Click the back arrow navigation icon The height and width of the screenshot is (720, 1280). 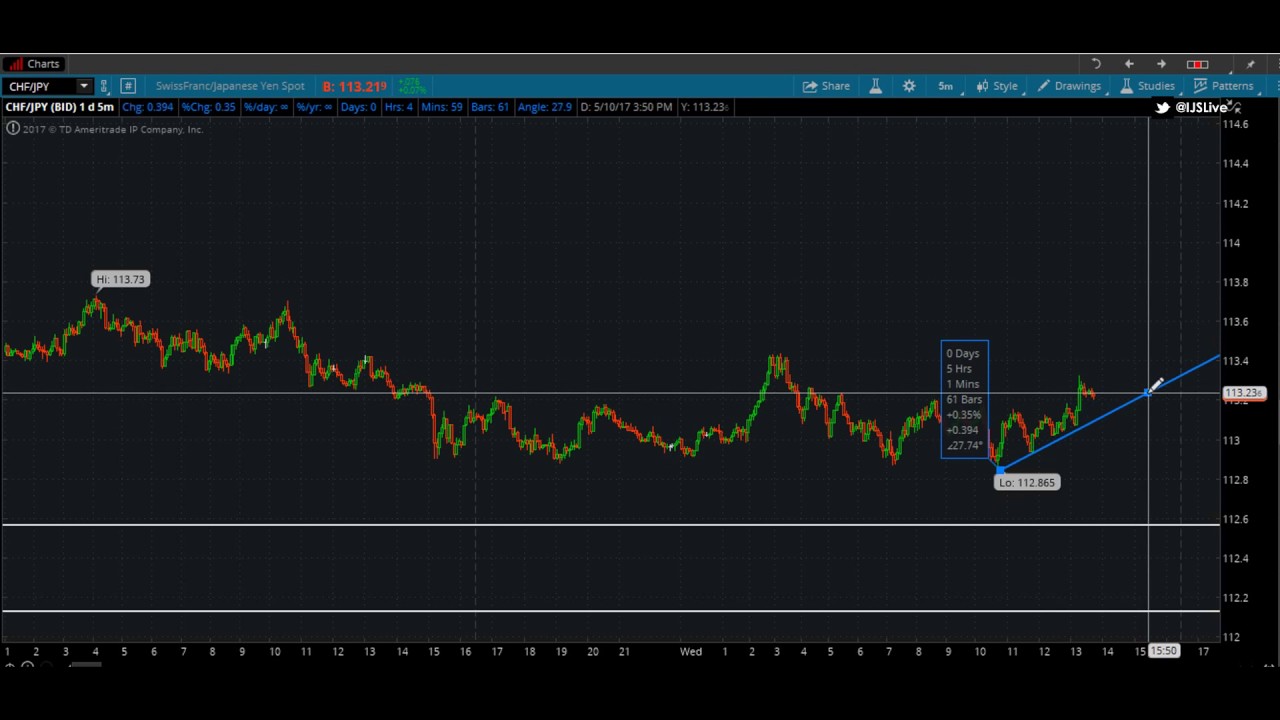tap(1129, 64)
